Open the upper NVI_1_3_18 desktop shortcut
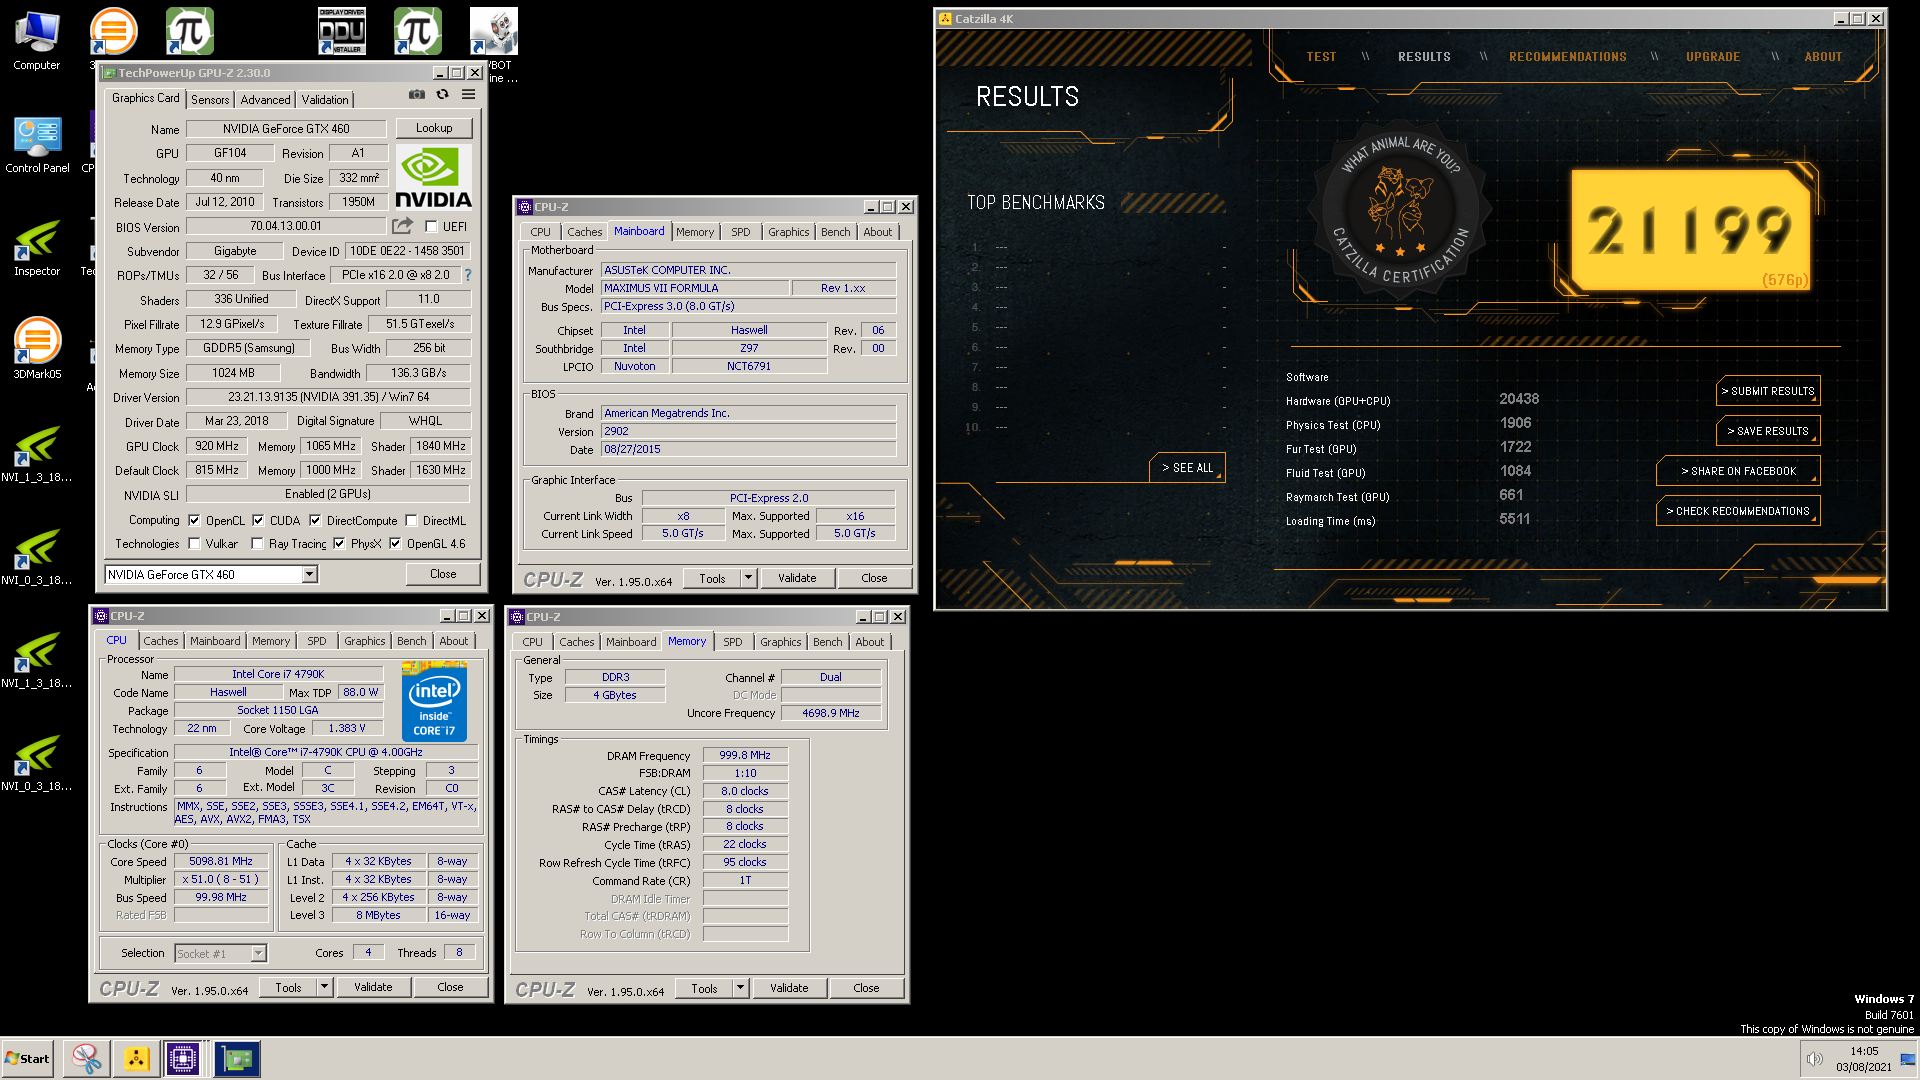Screen dimensions: 1920x1080 [37, 453]
